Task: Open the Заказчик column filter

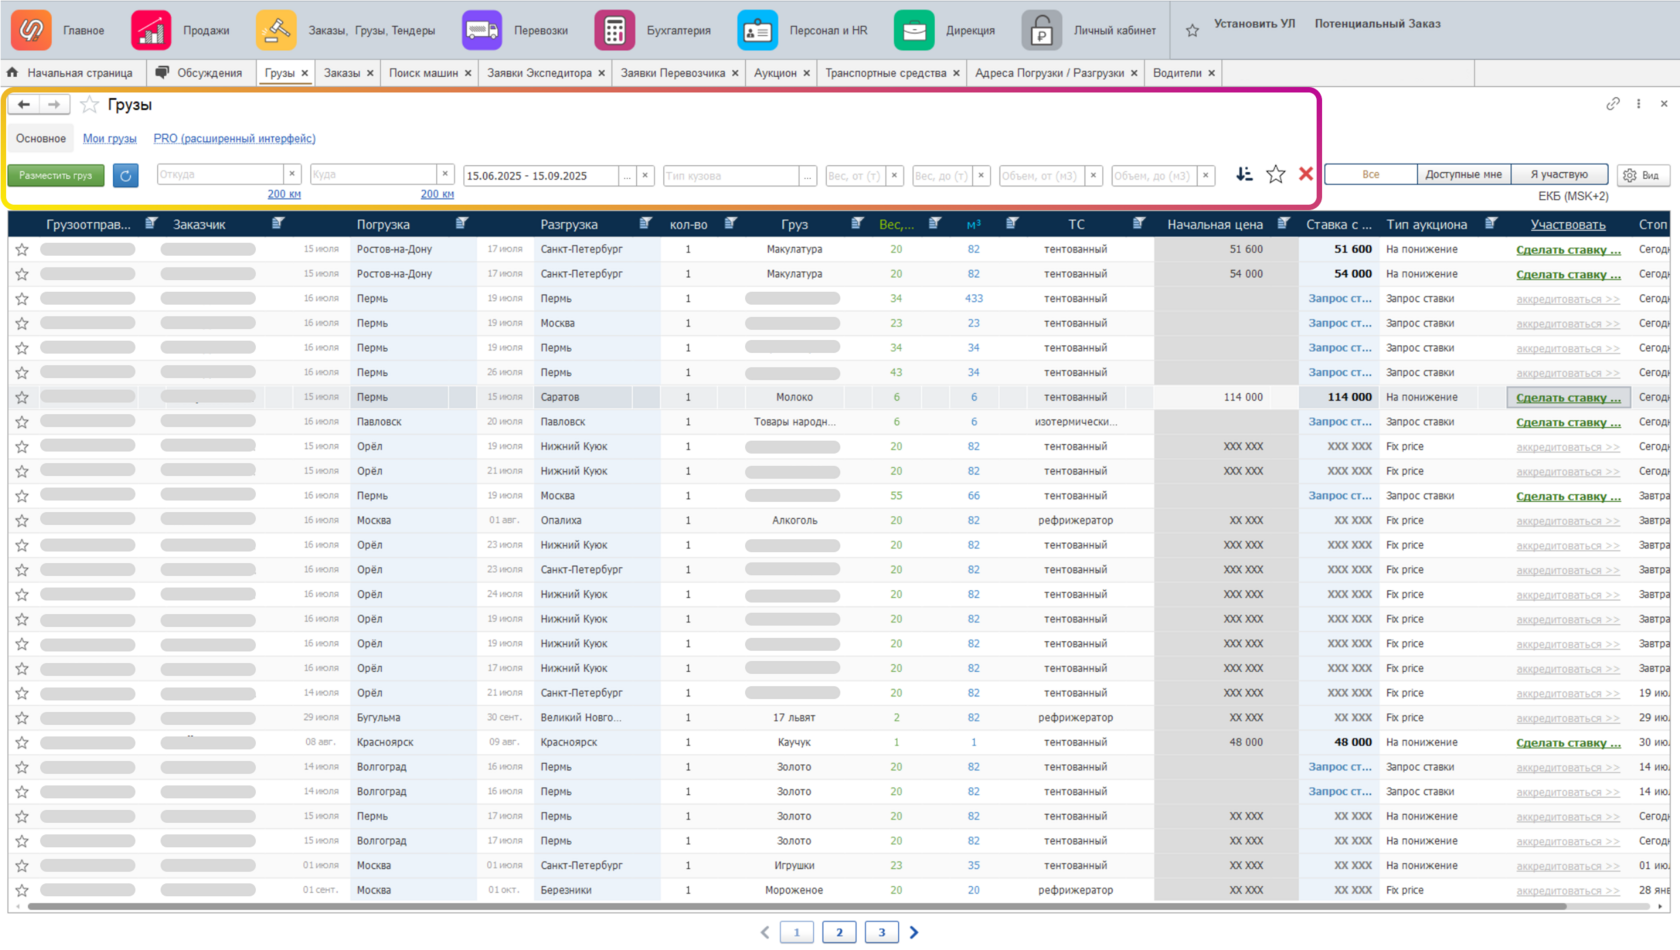Action: tap(279, 223)
